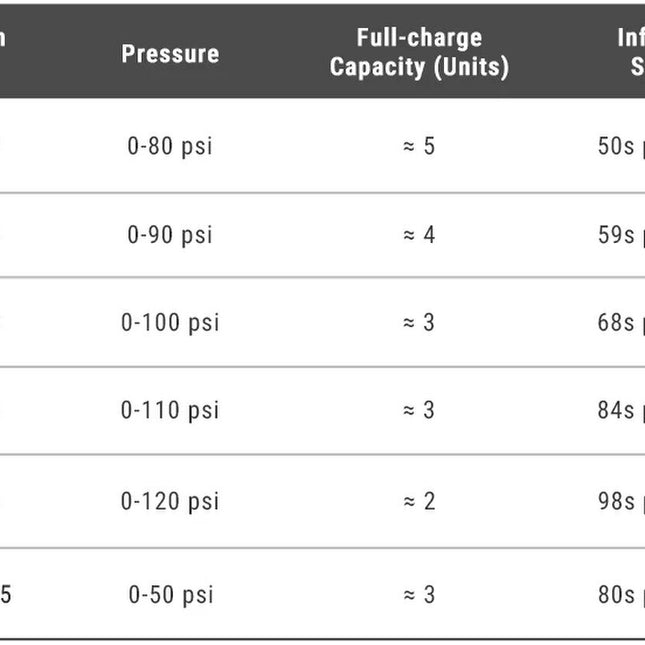Select the 0-90 psi cell

pos(170,235)
